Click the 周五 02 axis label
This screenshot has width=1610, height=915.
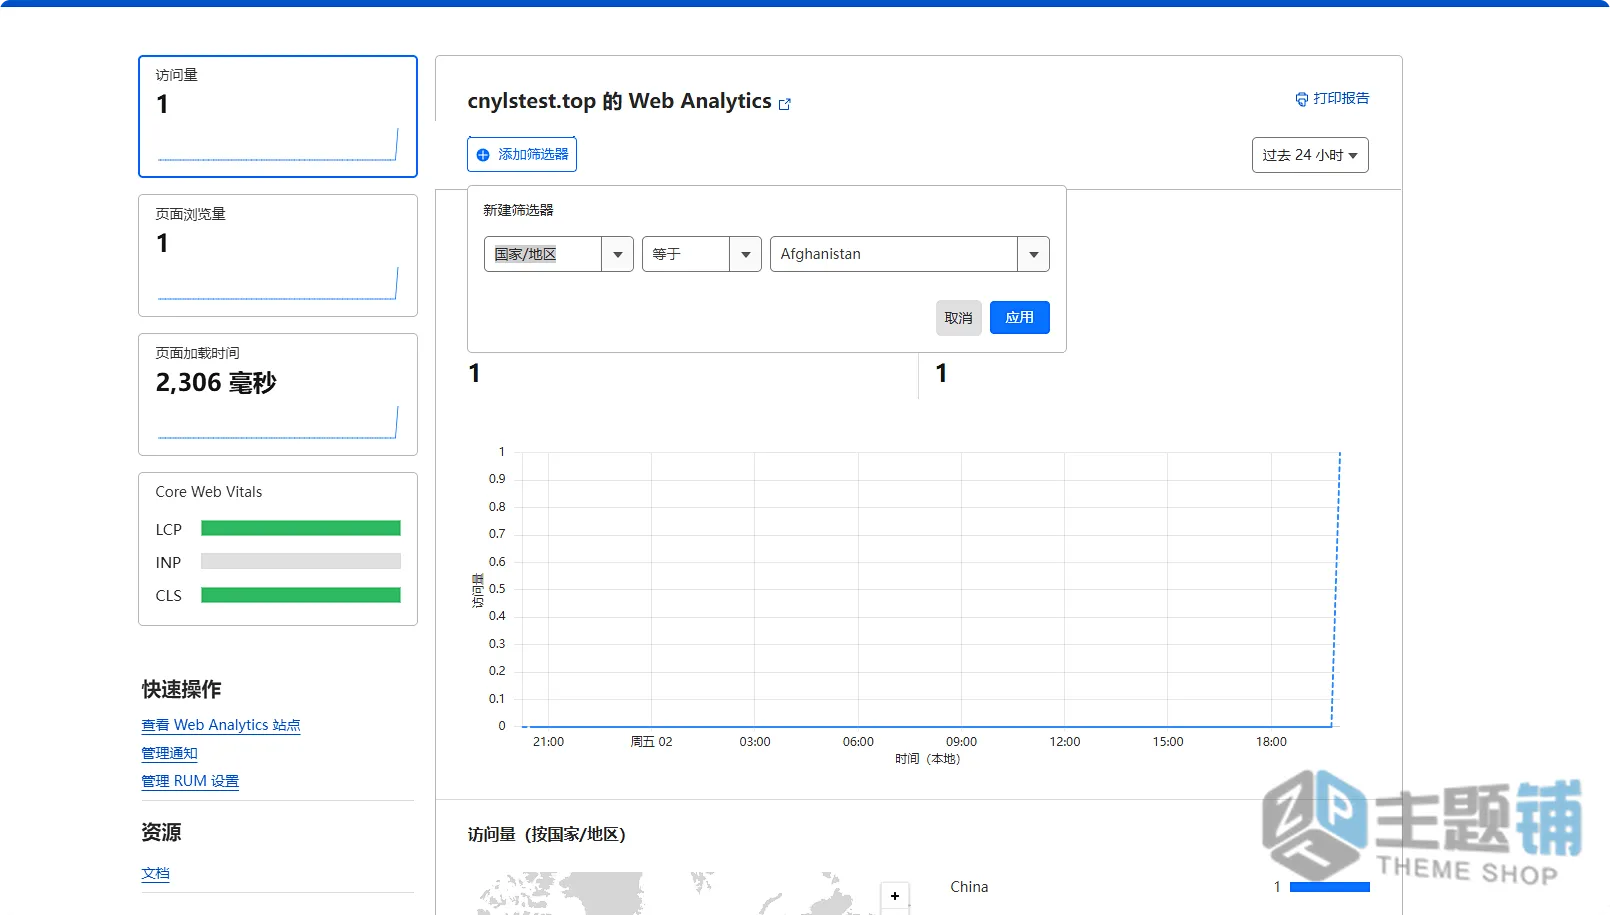pos(651,742)
